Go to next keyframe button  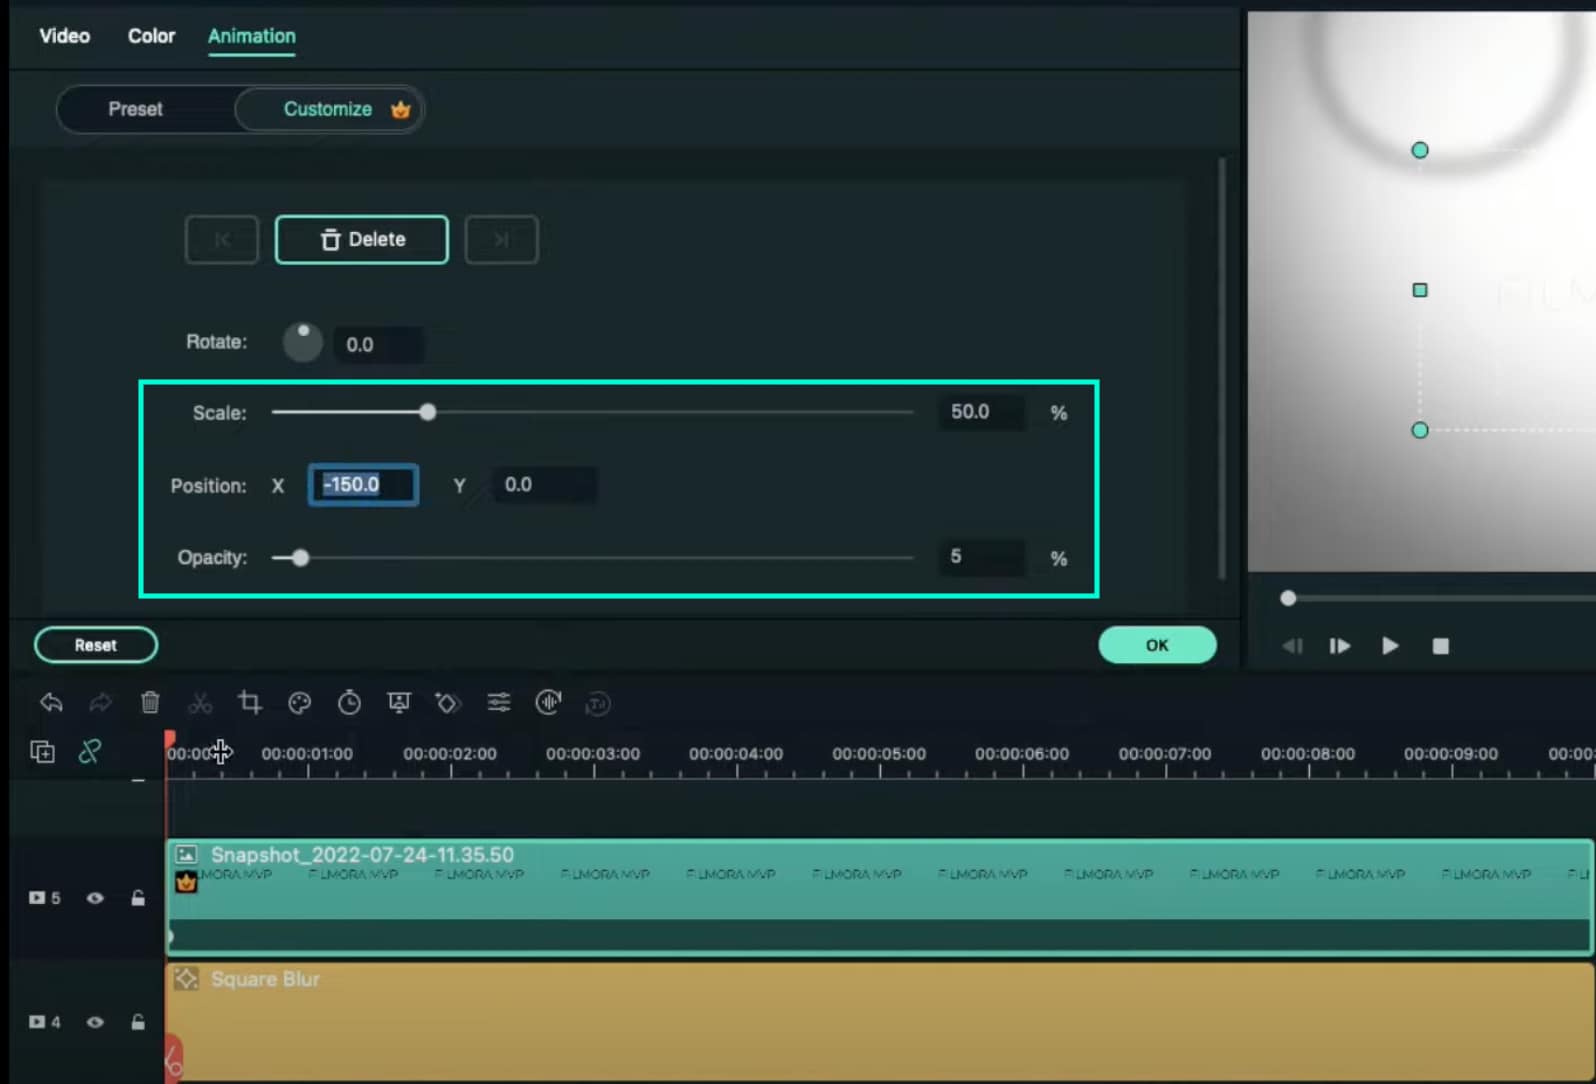click(502, 240)
